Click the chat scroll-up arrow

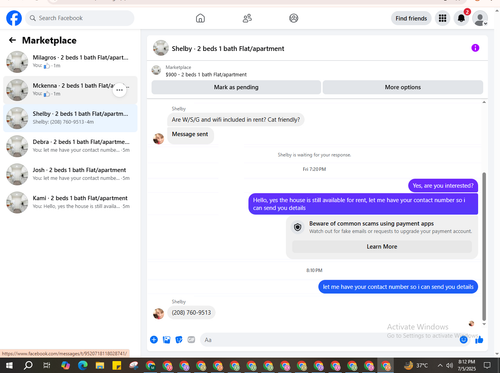click(484, 102)
